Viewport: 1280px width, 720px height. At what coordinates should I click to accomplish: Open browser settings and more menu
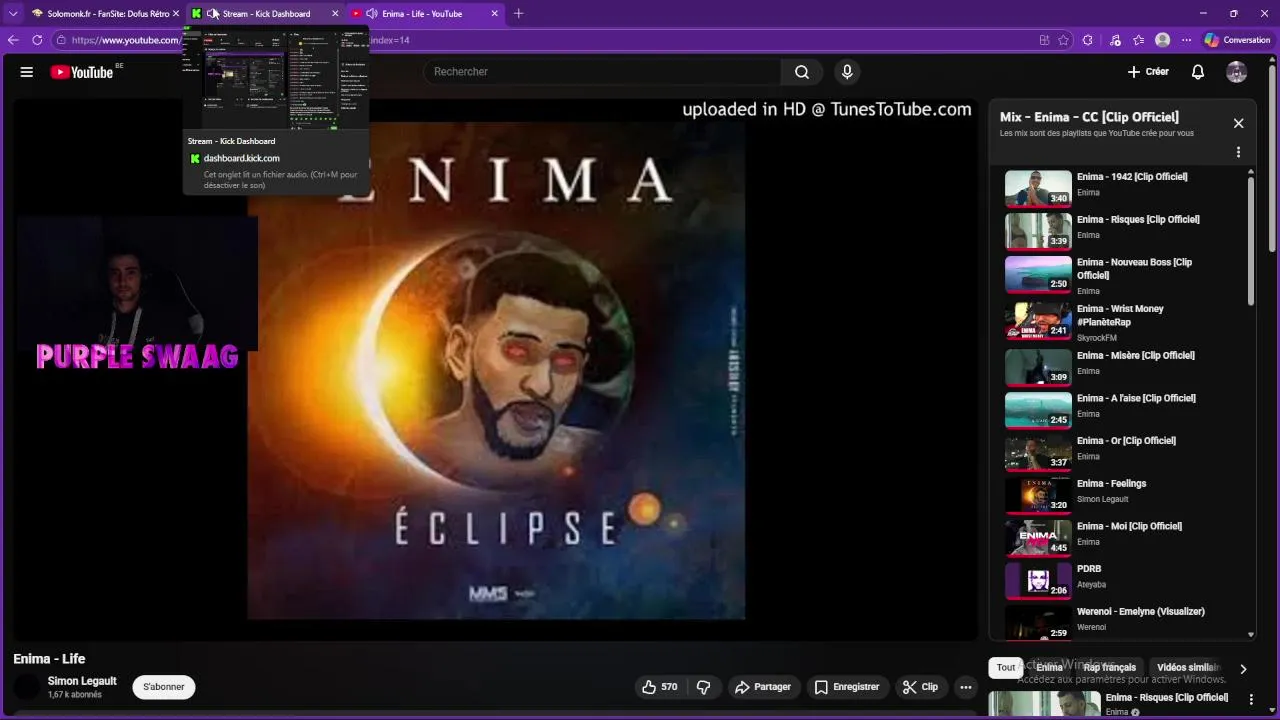(1186, 40)
